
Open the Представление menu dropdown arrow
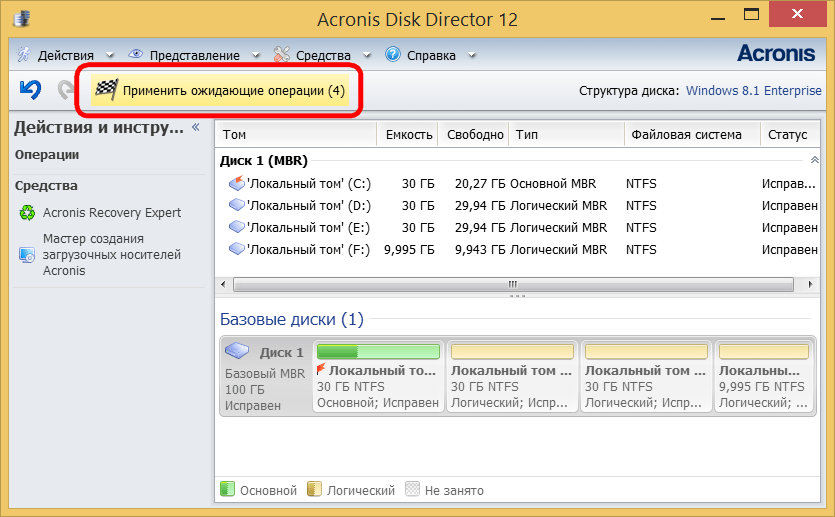click(x=255, y=55)
